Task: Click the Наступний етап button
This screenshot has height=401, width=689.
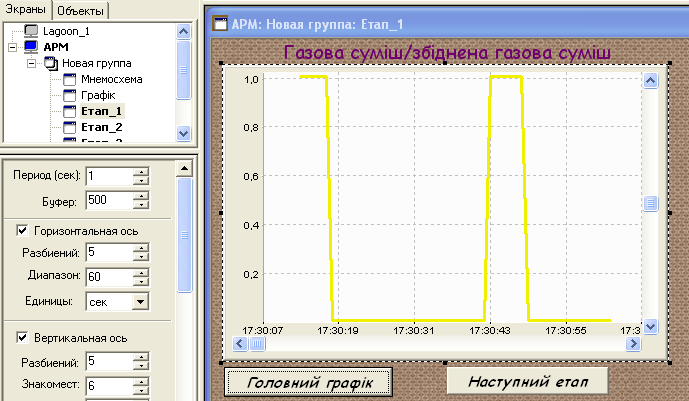Action: tap(527, 381)
